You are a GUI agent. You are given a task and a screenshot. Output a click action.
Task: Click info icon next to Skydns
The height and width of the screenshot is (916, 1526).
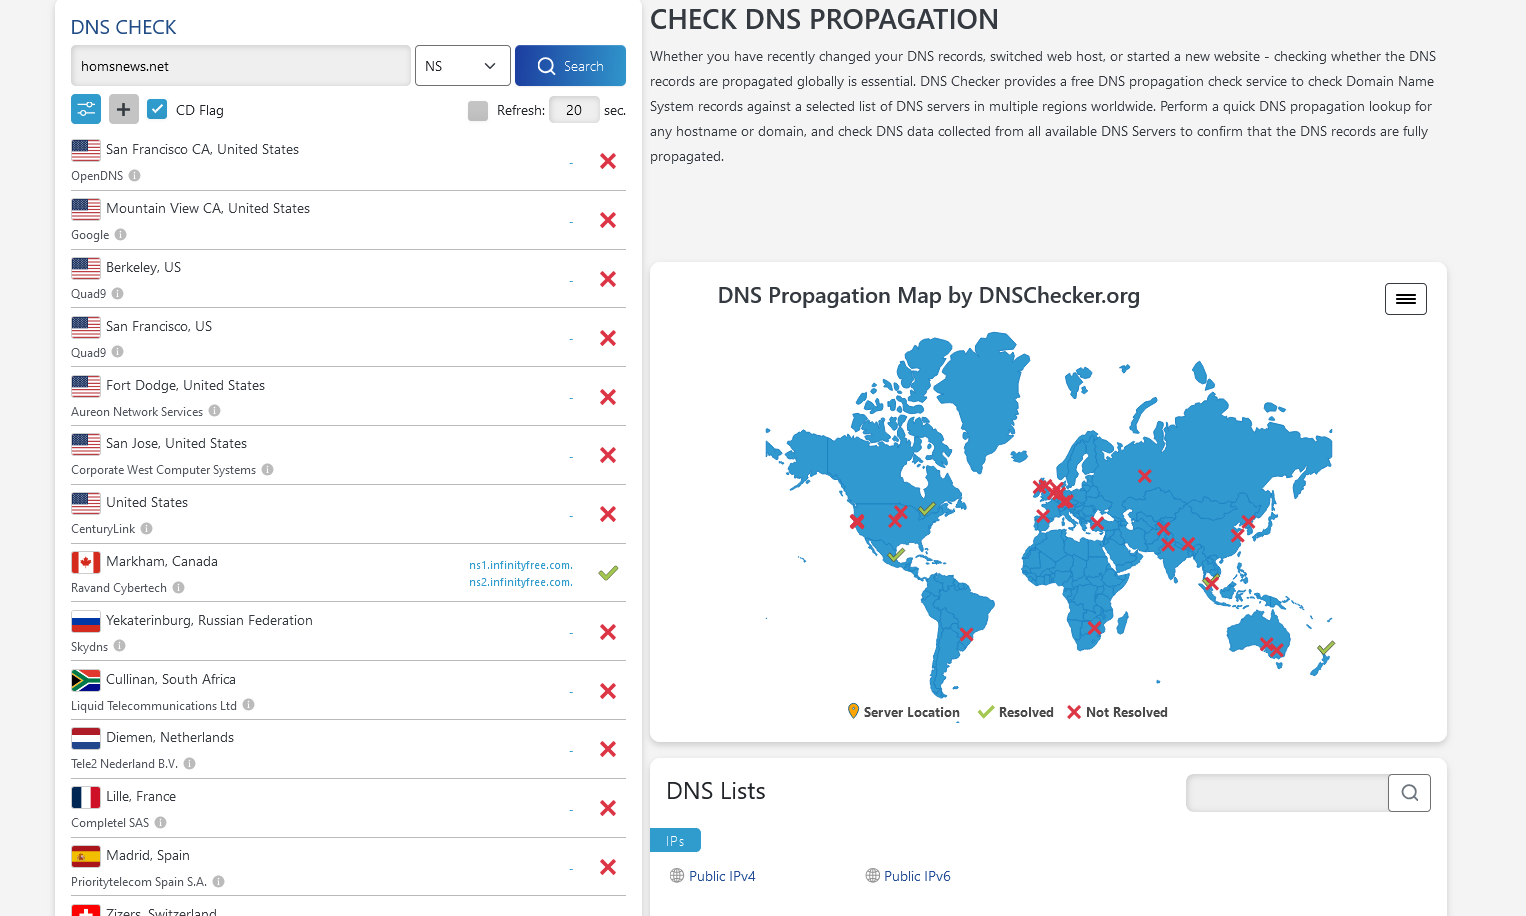tap(120, 646)
